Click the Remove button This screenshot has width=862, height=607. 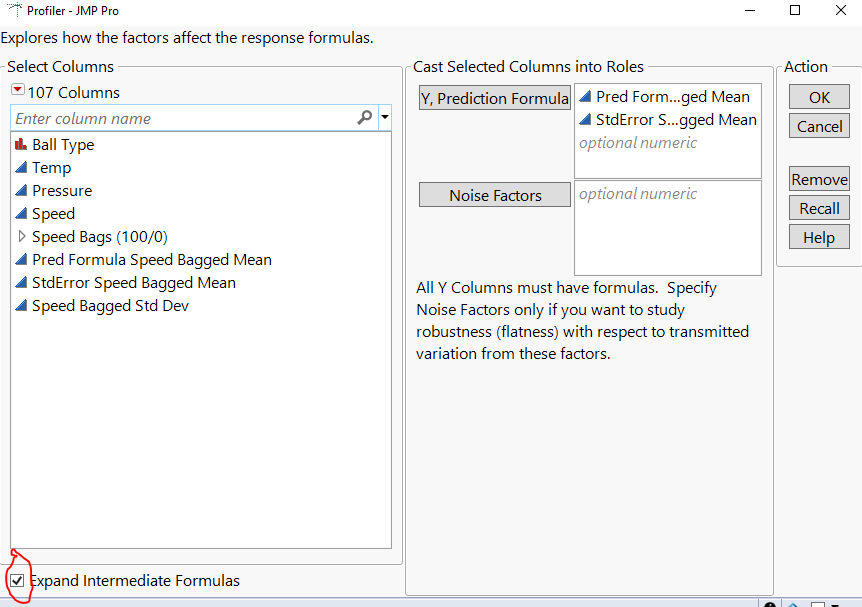pyautogui.click(x=819, y=180)
